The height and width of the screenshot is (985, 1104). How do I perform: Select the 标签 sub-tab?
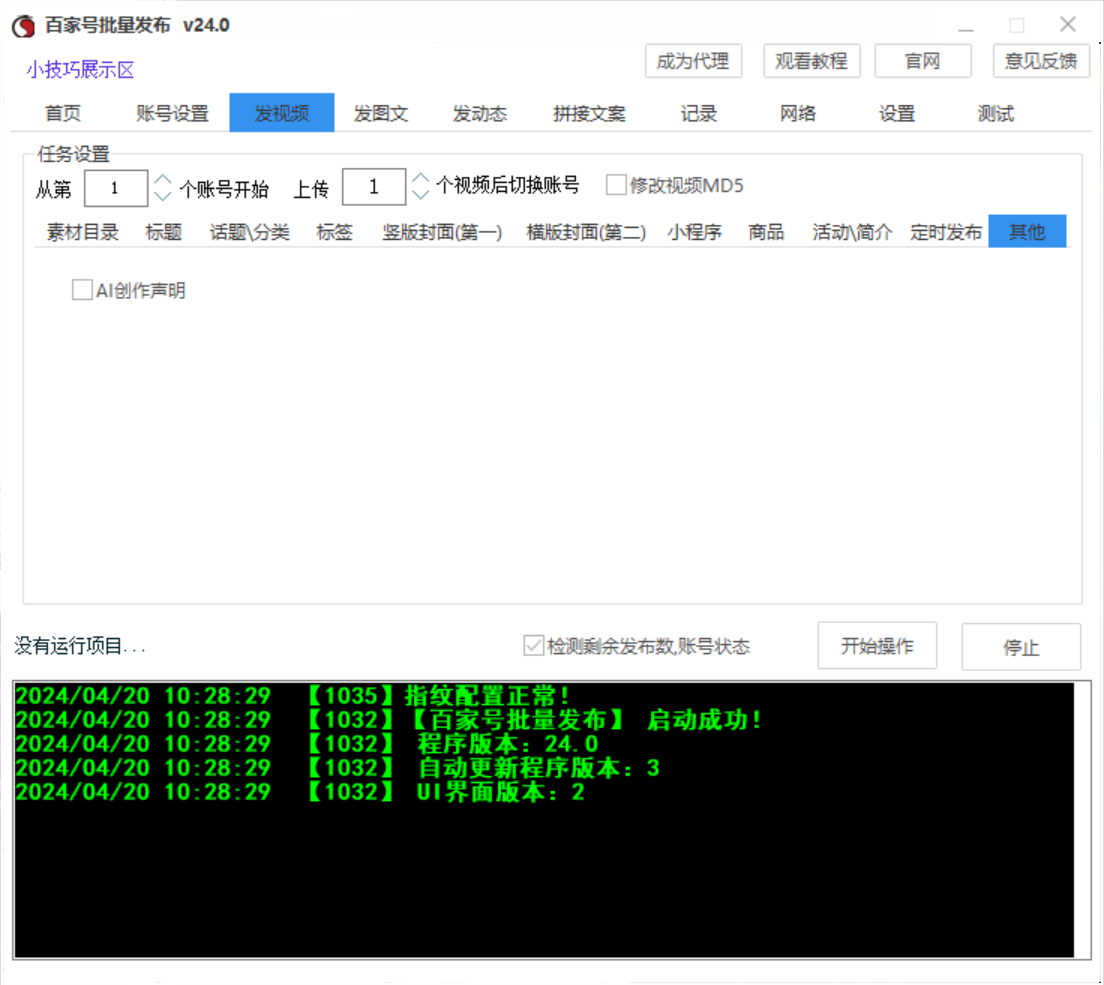(x=334, y=232)
